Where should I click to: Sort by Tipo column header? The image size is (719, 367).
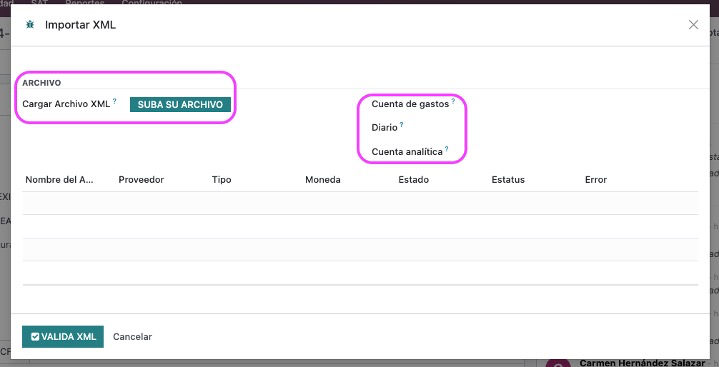221,180
